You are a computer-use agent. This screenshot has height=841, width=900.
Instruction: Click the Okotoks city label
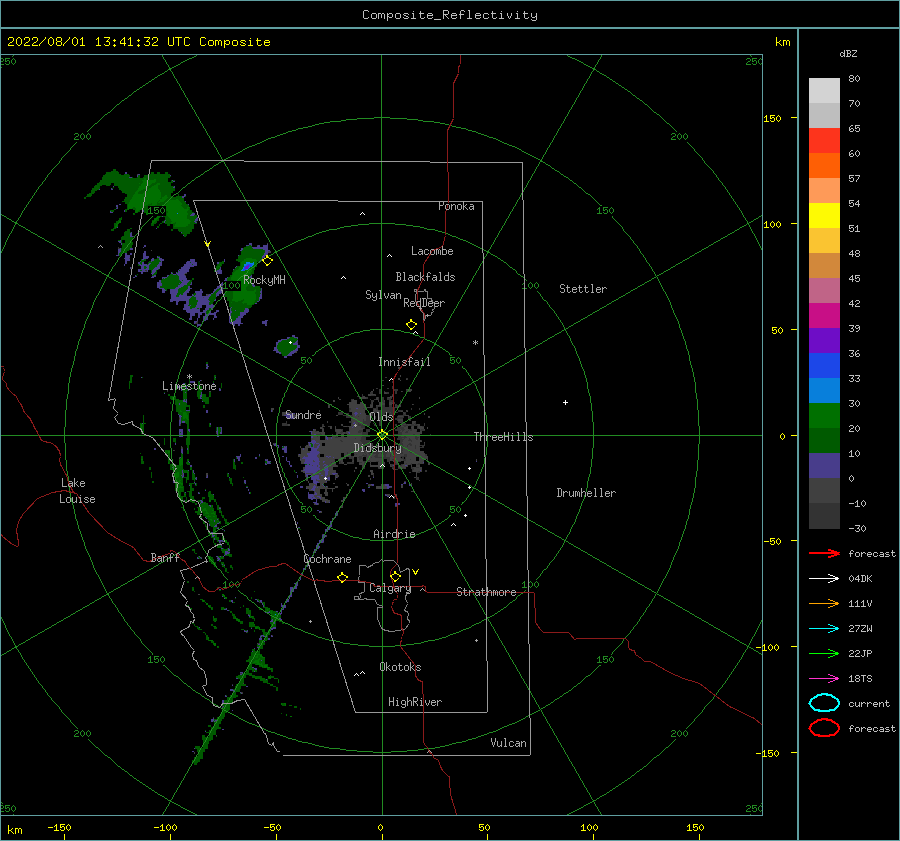coord(400,668)
